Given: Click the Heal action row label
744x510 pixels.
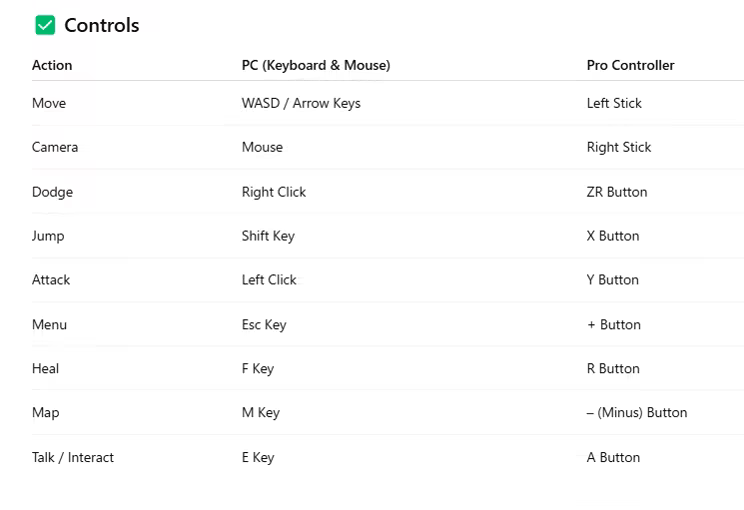Looking at the screenshot, I should click(45, 368).
